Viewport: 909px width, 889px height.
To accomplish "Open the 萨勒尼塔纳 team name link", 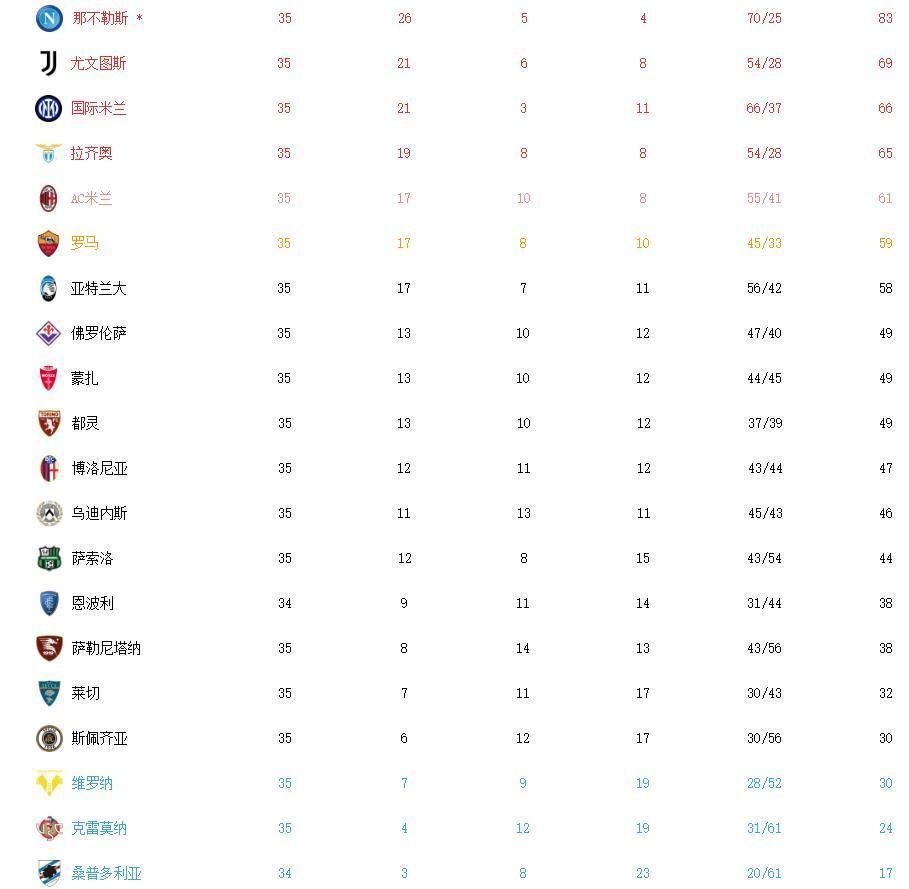I will coord(106,648).
